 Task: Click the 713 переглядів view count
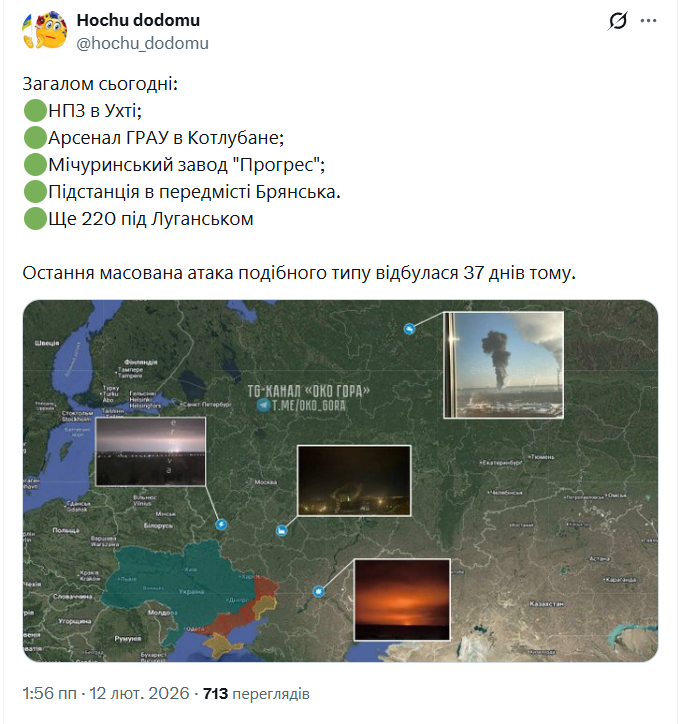[x=256, y=693]
